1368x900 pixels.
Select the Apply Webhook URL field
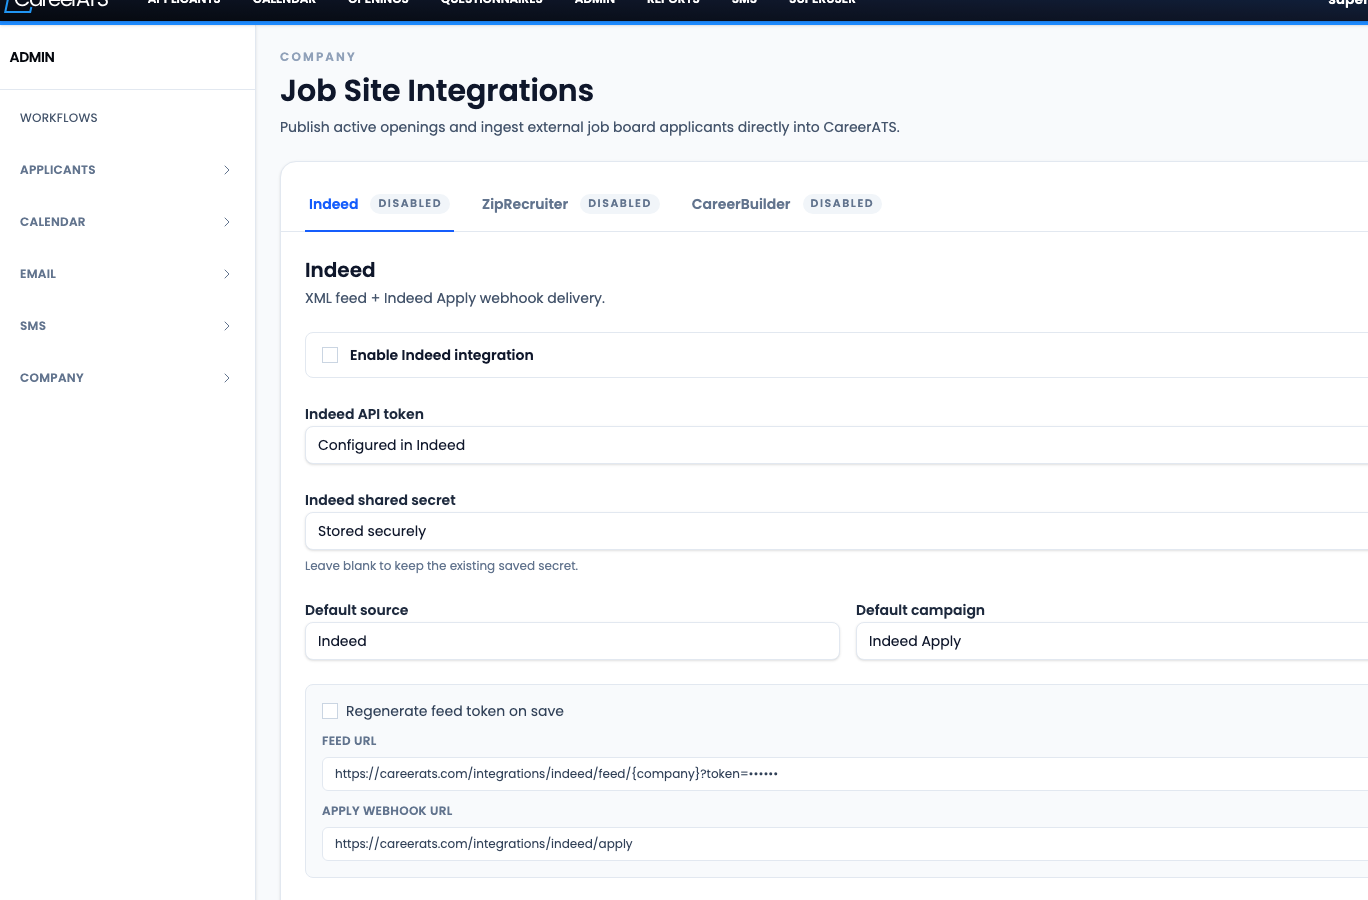[x=845, y=844]
